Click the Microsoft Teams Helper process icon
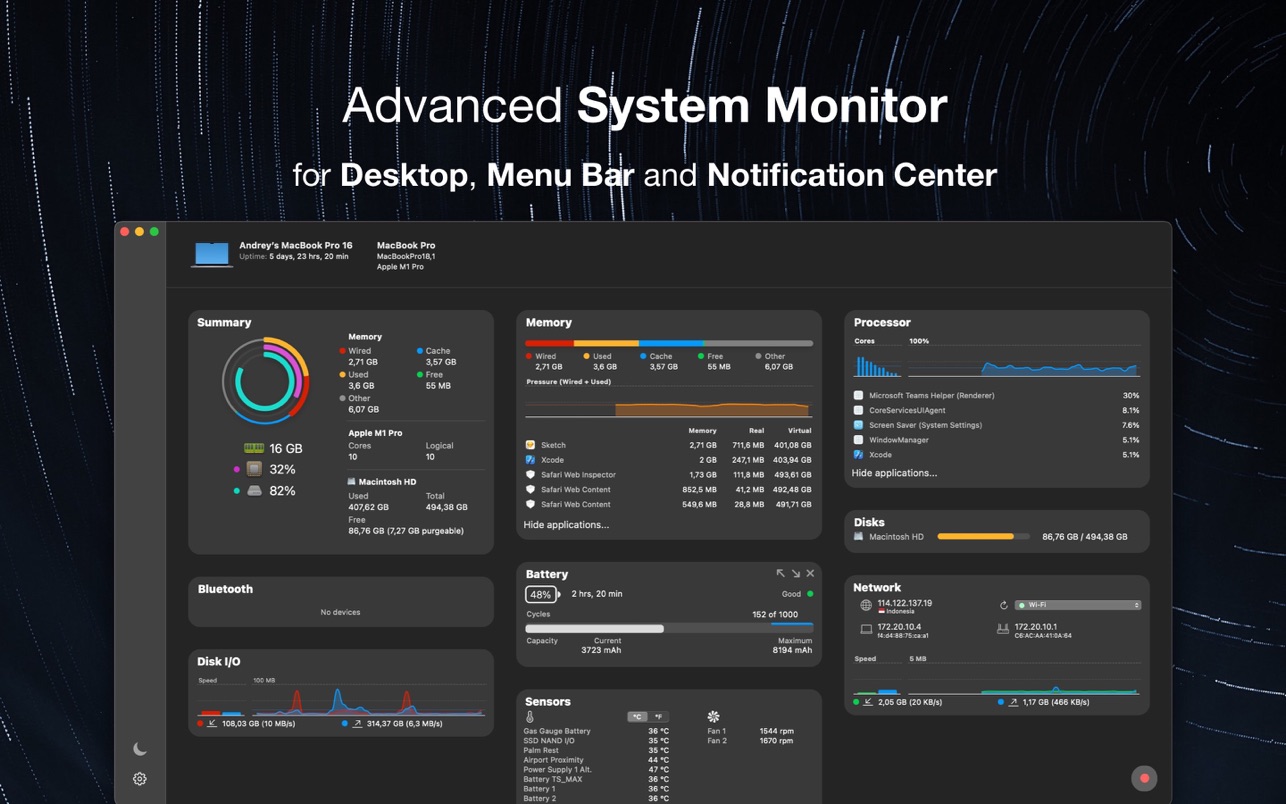This screenshot has width=1286, height=804. [x=858, y=396]
